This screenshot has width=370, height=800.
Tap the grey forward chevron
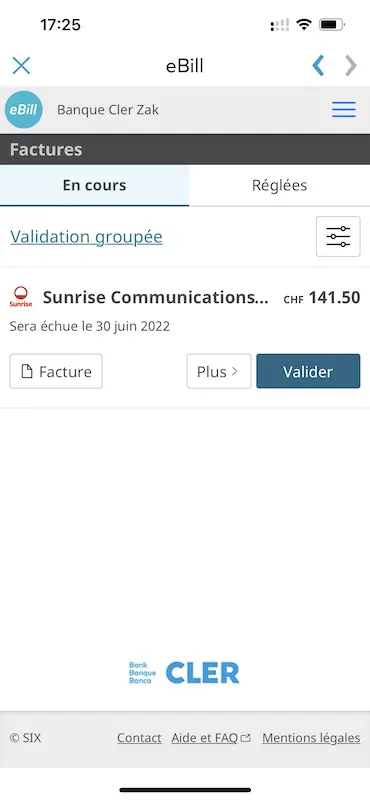coord(351,65)
